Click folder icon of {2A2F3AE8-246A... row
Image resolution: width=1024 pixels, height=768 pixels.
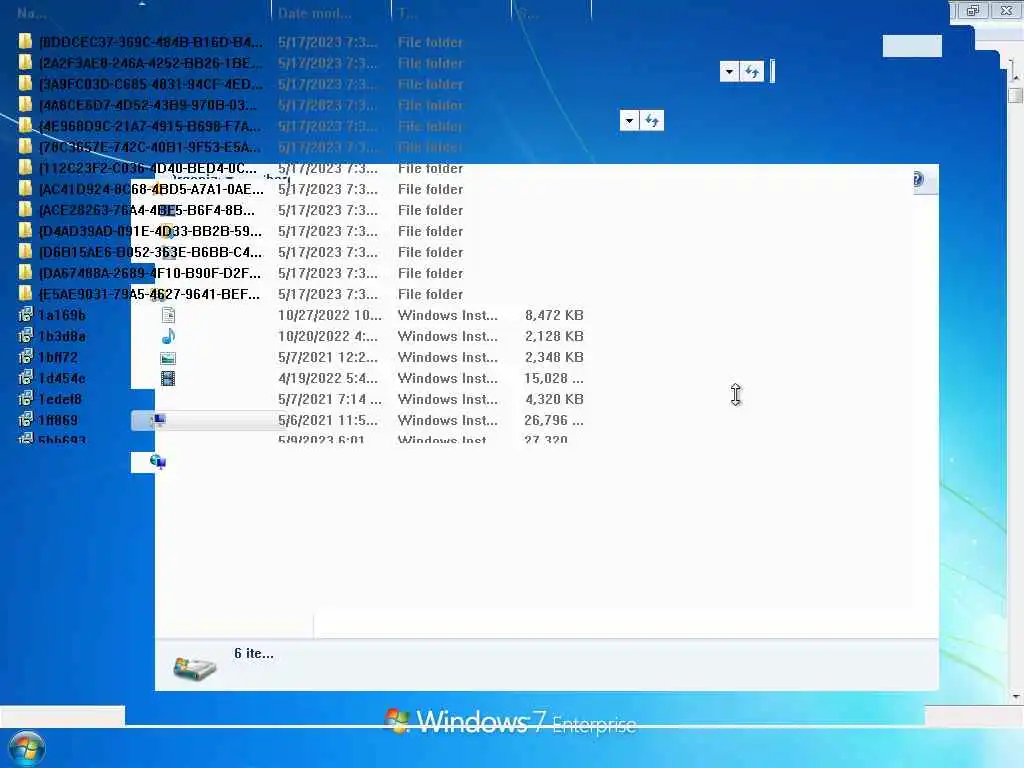[25, 63]
